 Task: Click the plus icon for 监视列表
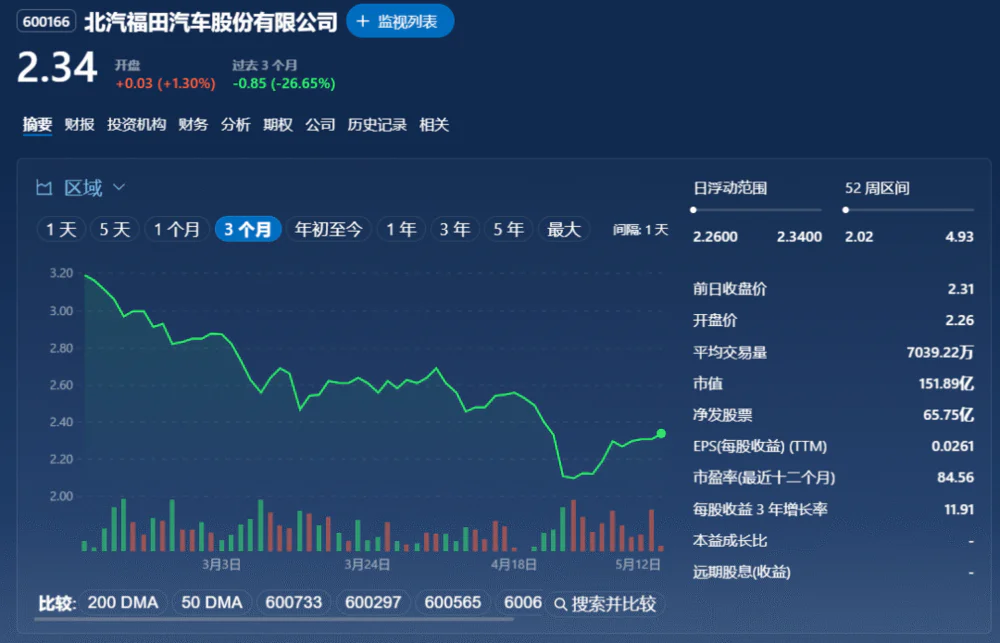click(363, 21)
